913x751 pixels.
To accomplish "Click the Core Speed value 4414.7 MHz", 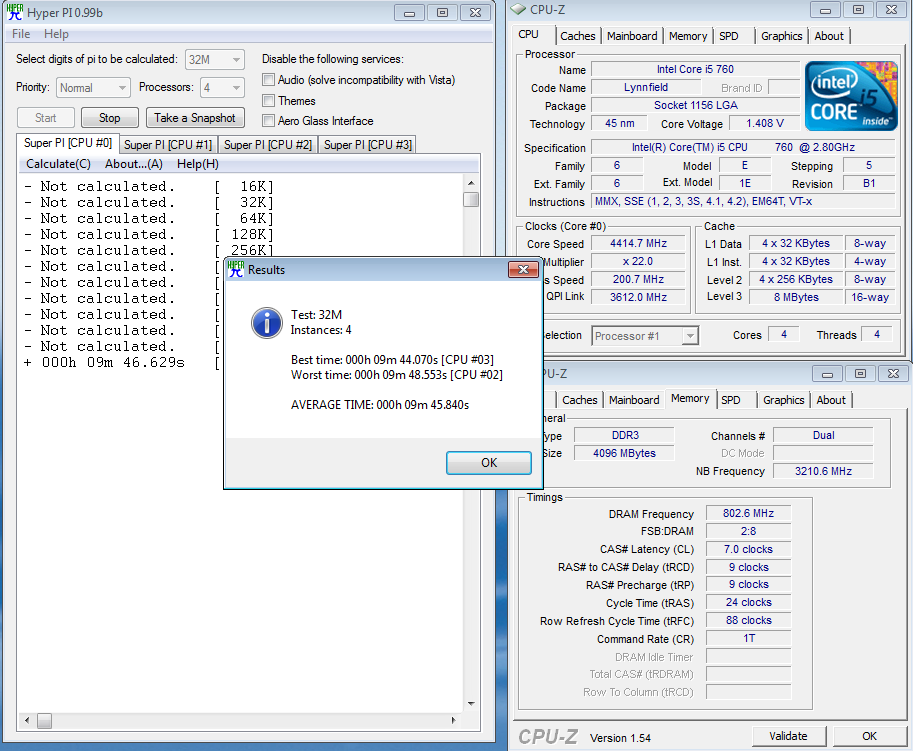I will pos(639,243).
